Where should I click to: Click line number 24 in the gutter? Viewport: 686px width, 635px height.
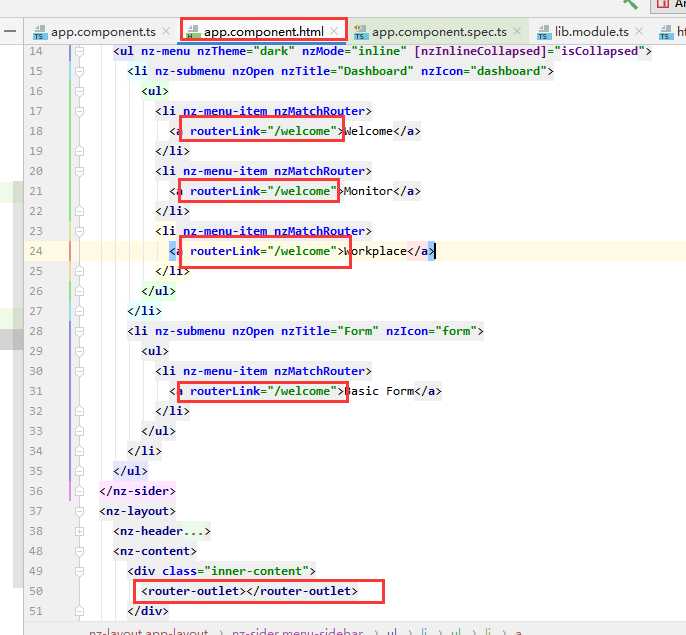pyautogui.click(x=36, y=251)
